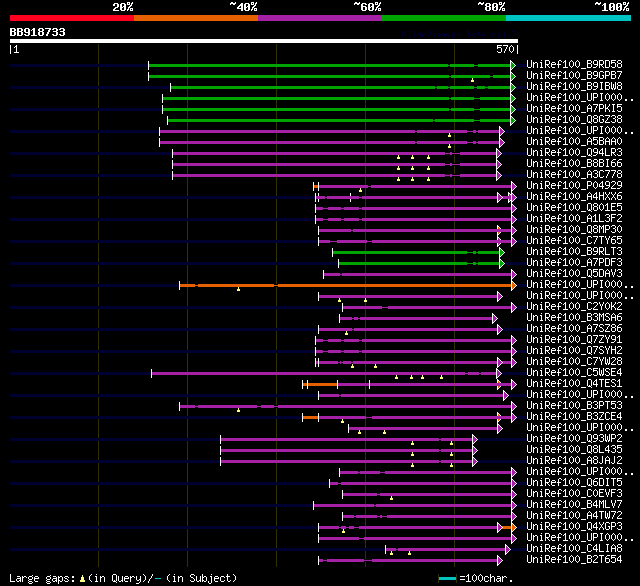
Task: Pick the UniRef100_C7TY65 hit
Action: tap(574, 241)
